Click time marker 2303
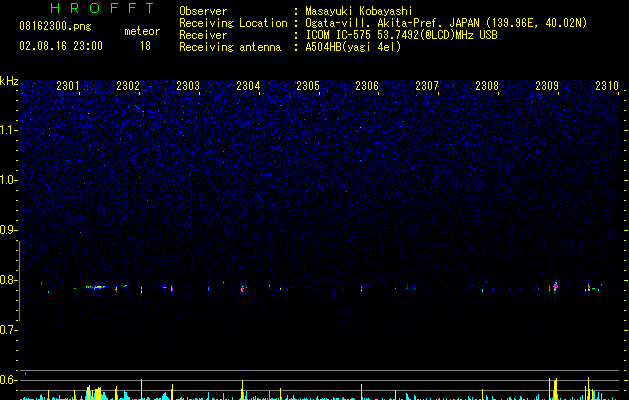Image resolution: width=629 pixels, height=400 pixels. point(188,86)
